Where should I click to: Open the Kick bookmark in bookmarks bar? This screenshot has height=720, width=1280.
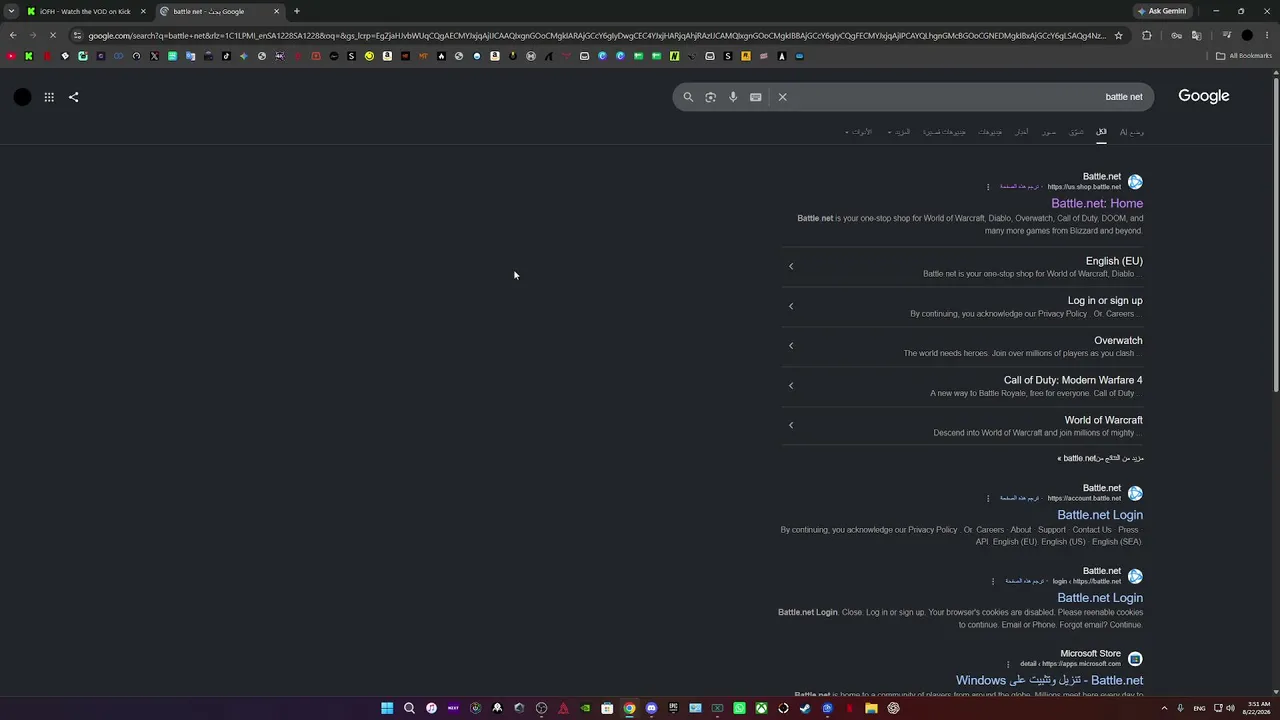pos(29,56)
